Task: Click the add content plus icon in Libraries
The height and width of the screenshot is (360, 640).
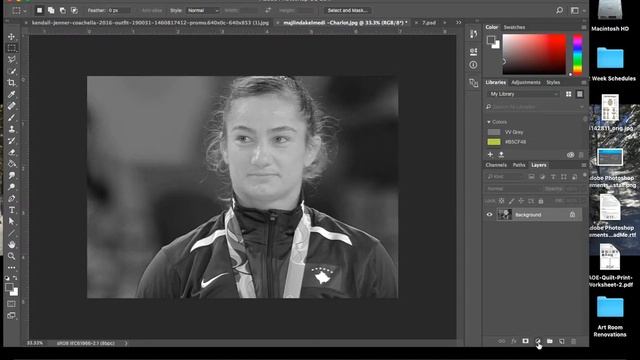Action: tap(490, 155)
